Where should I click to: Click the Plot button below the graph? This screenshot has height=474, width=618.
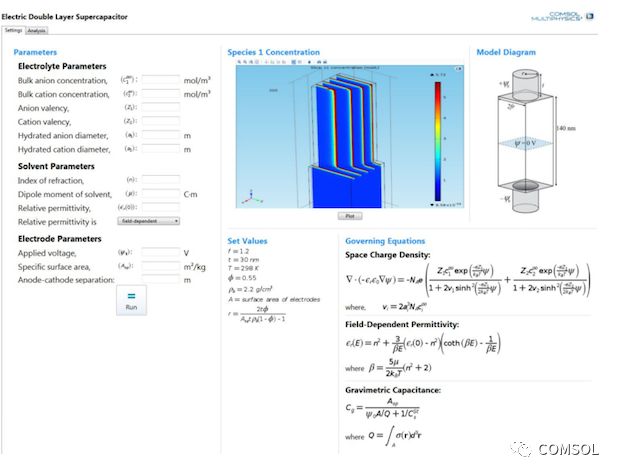(350, 216)
